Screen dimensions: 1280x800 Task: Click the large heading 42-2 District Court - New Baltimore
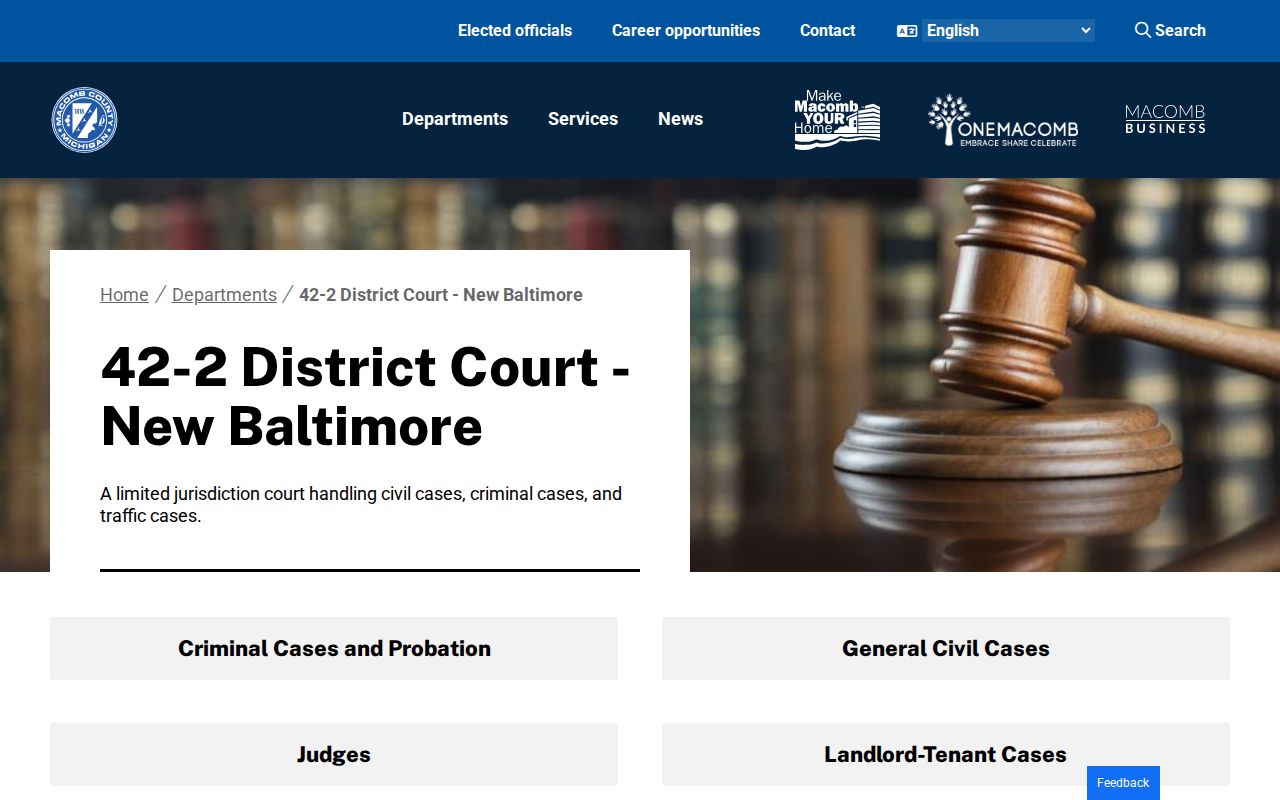pos(366,396)
